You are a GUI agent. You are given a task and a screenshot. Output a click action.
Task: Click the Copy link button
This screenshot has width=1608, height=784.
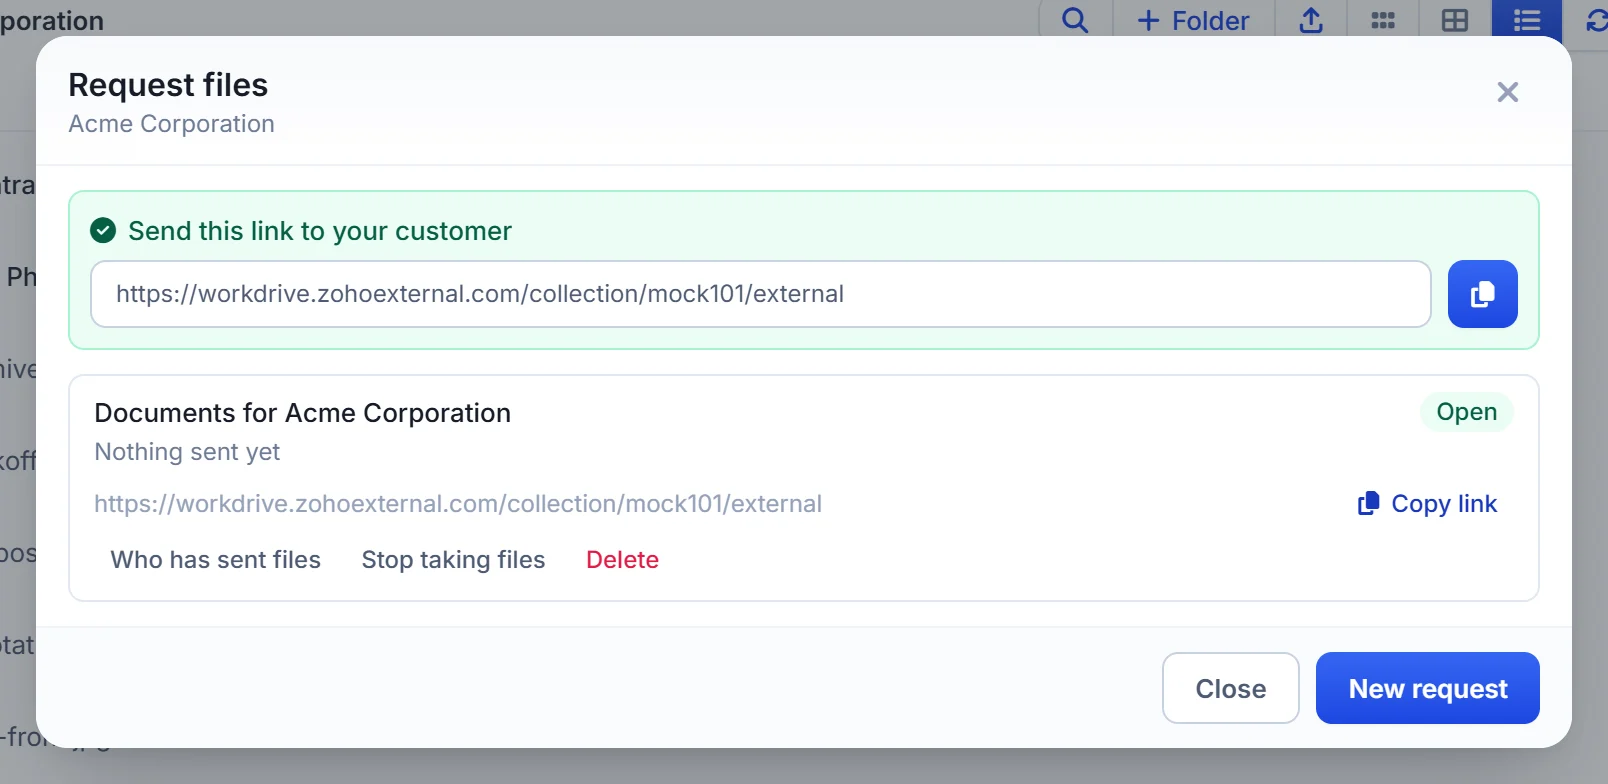(x=1427, y=504)
